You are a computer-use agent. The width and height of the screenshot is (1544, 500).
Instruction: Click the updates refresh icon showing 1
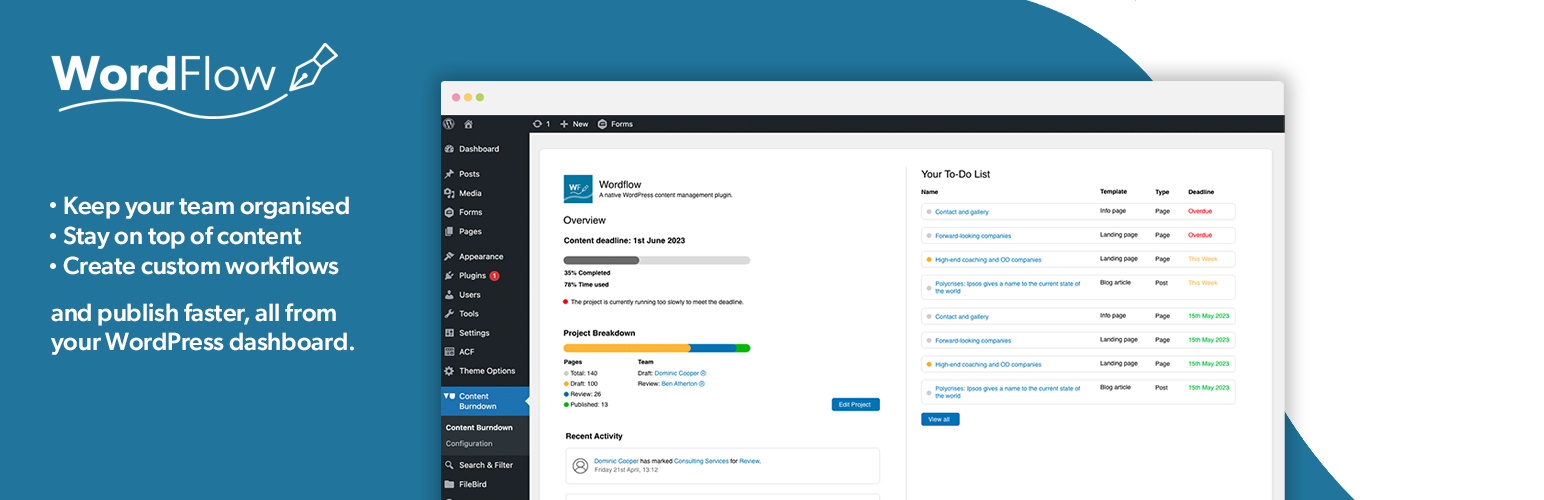coord(537,124)
